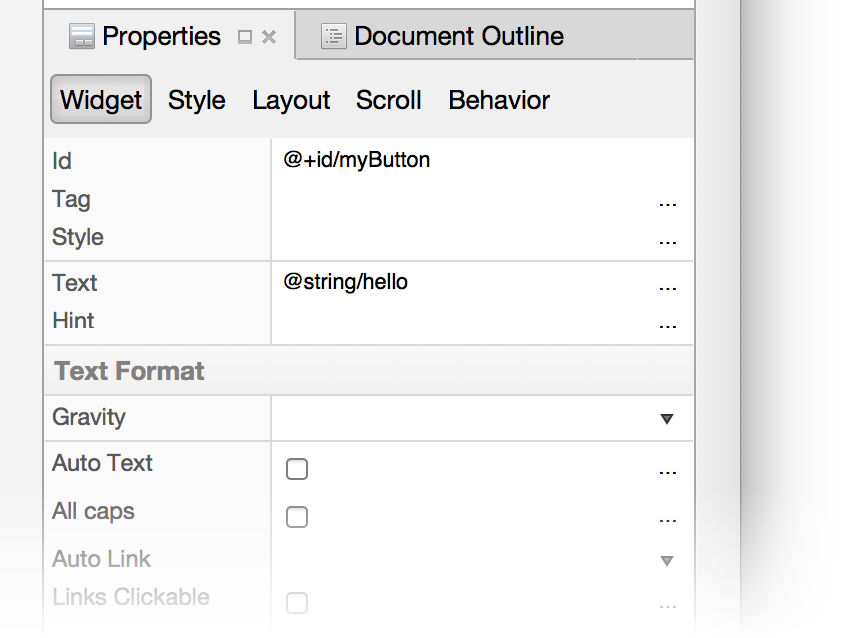Toggle the Links Clickable checkbox
852x638 pixels.
[x=296, y=602]
